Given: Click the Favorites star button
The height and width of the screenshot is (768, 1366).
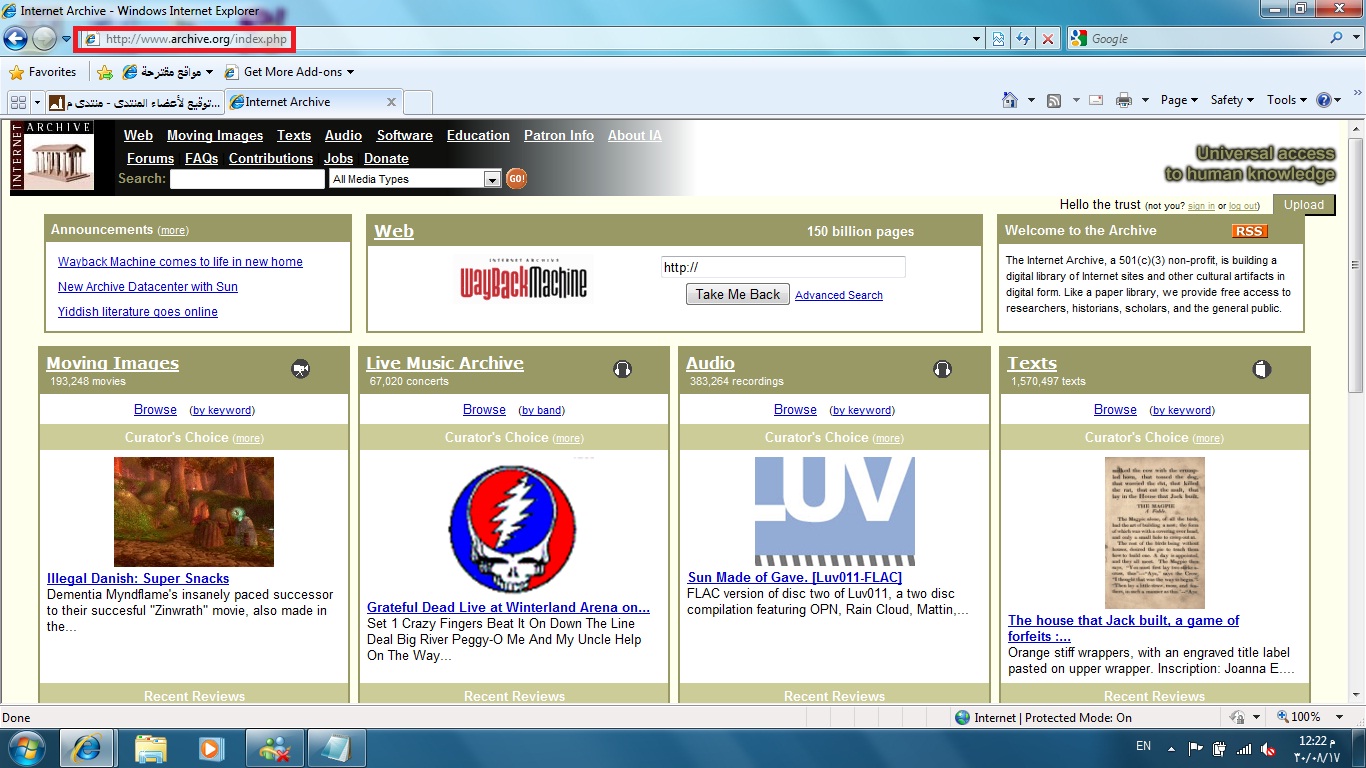Looking at the screenshot, I should [43, 72].
